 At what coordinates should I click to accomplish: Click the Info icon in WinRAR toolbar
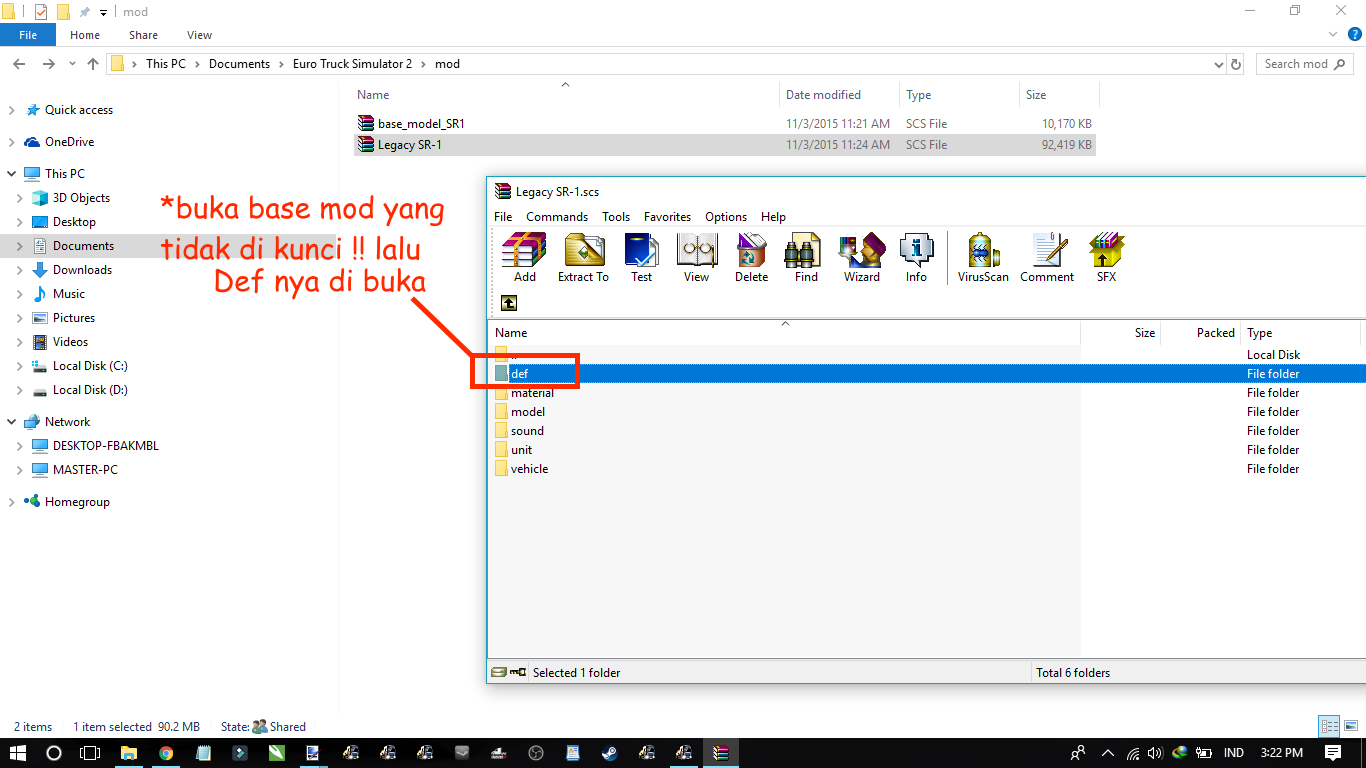tap(917, 257)
